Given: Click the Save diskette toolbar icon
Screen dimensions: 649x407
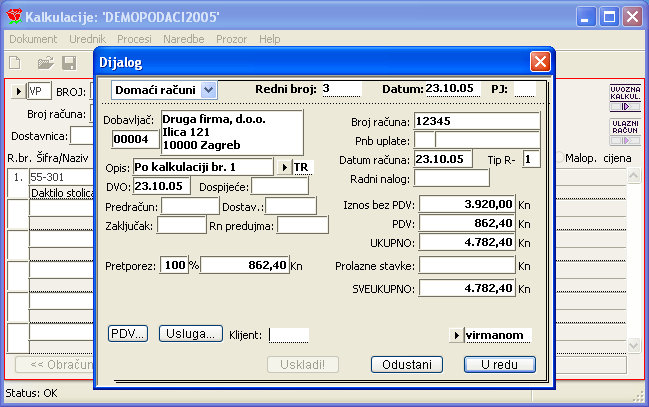Looking at the screenshot, I should coord(69,63).
